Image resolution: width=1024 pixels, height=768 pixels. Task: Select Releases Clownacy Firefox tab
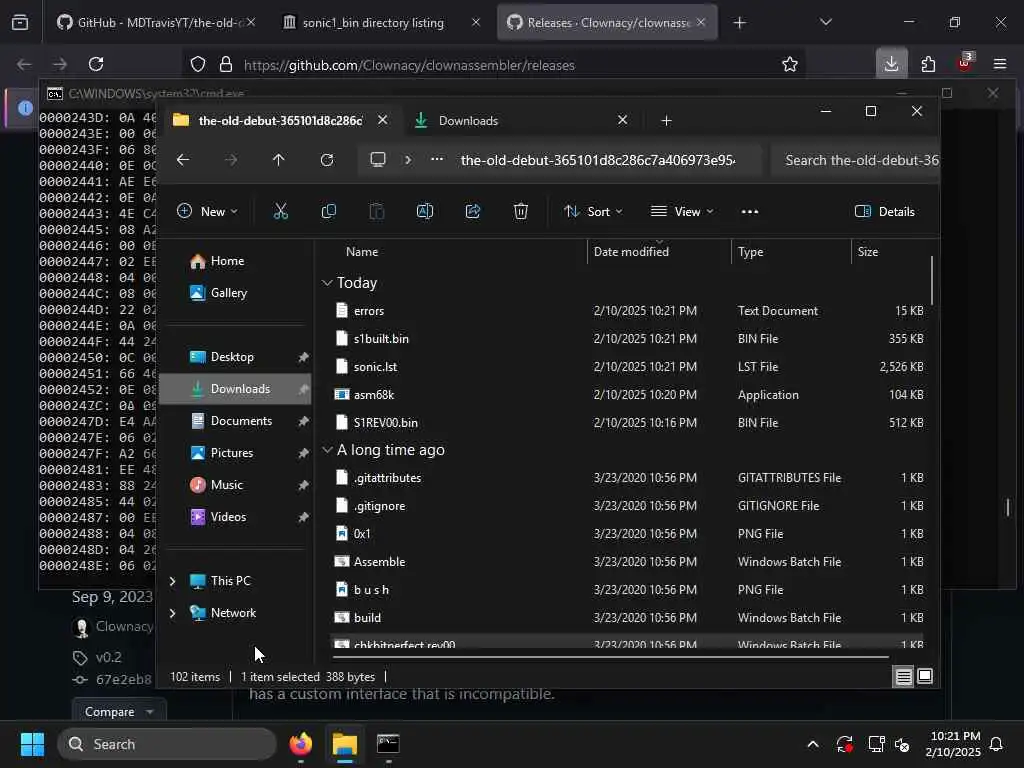point(607,23)
